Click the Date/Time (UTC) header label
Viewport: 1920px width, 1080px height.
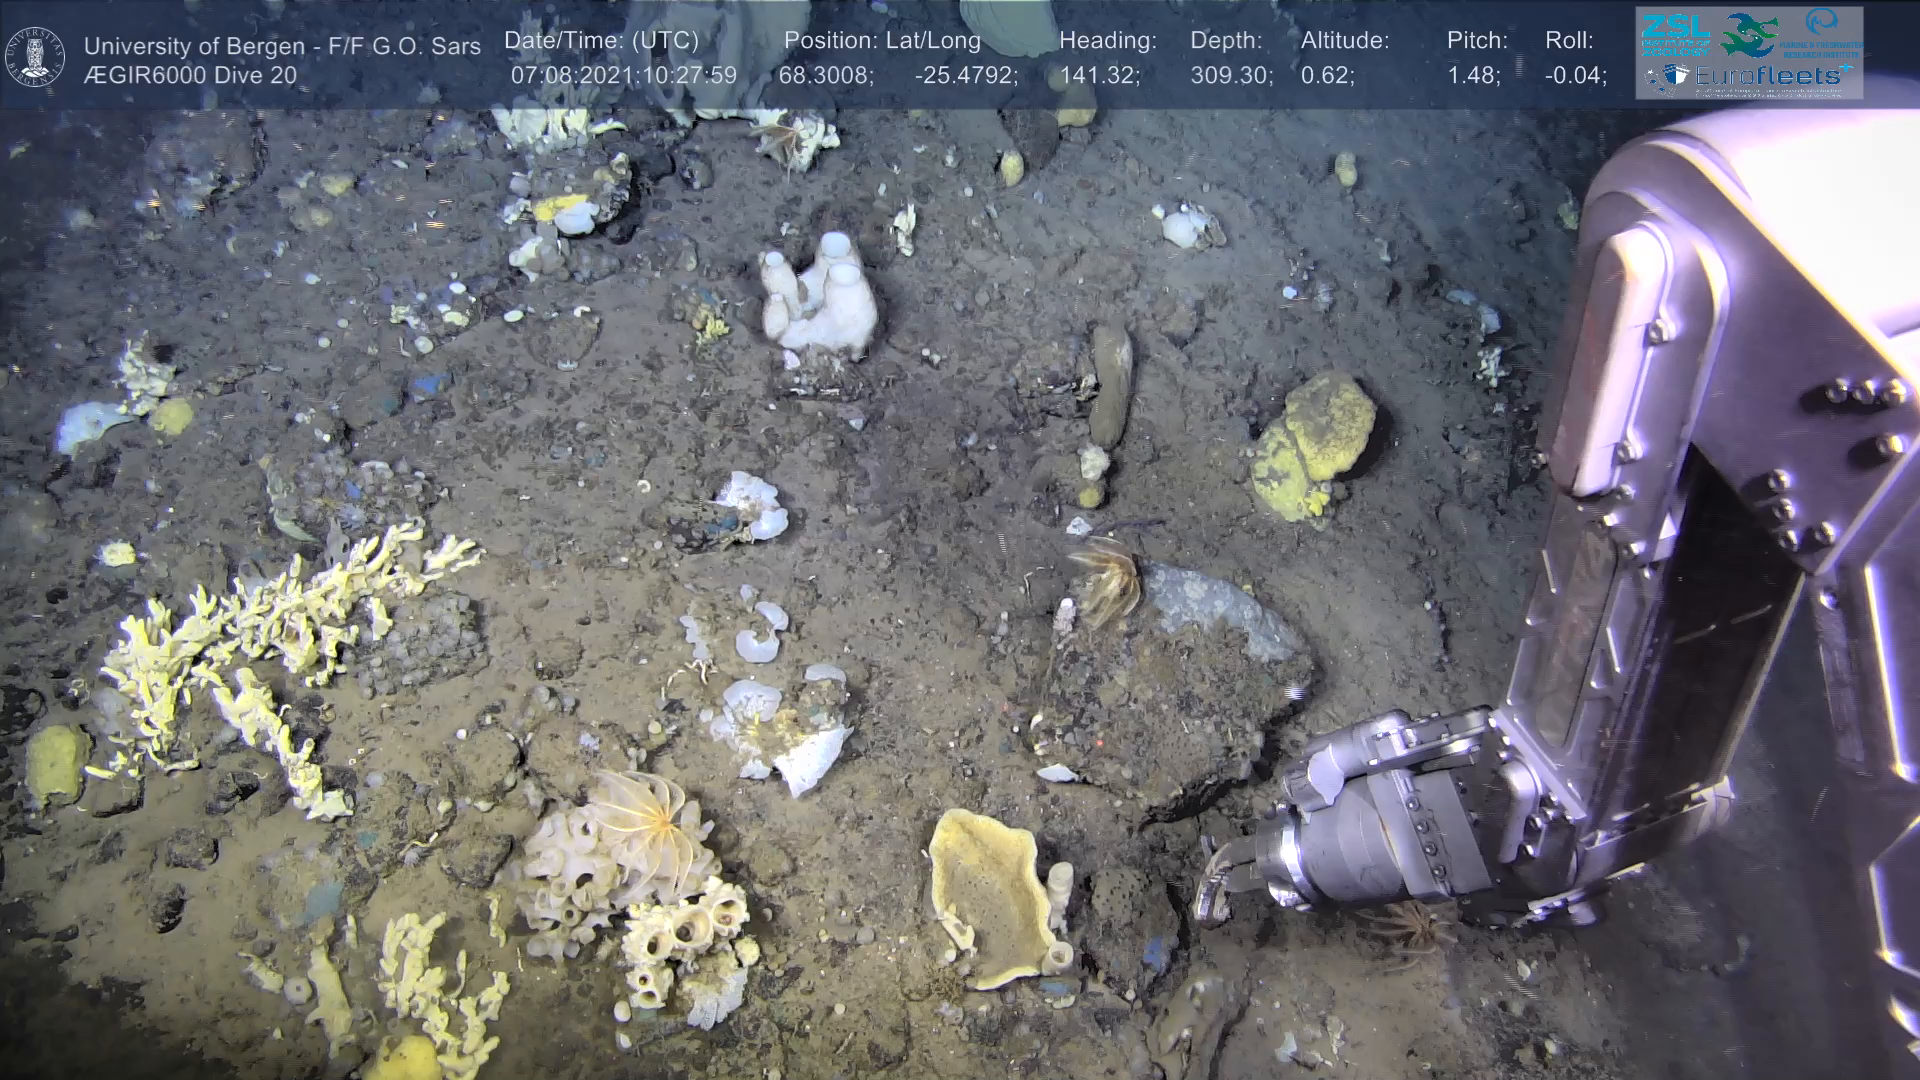coord(601,41)
